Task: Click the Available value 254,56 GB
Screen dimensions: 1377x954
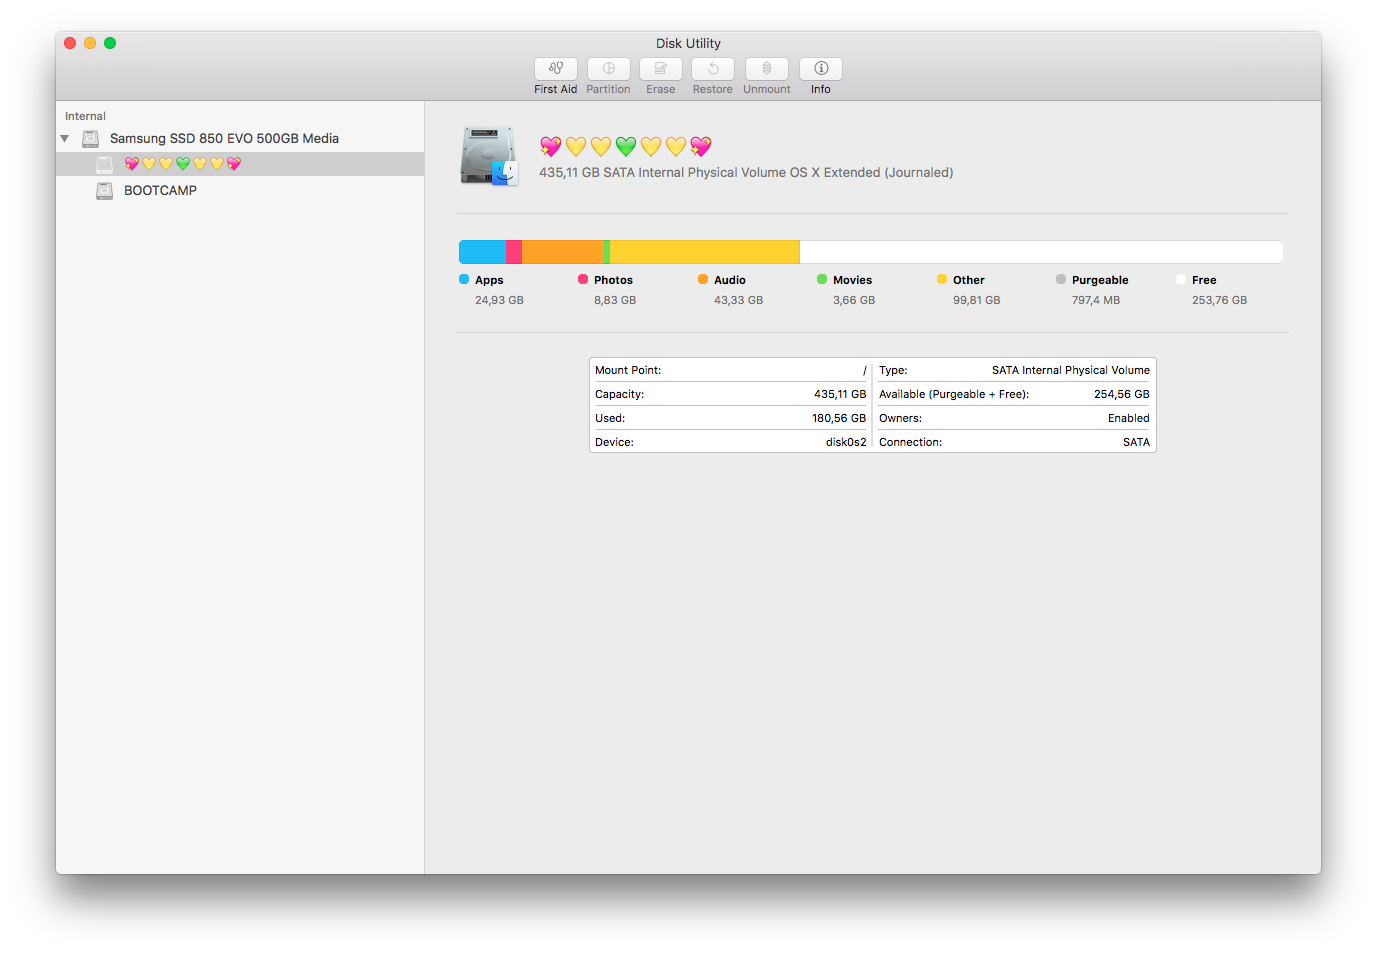Action: [1122, 394]
